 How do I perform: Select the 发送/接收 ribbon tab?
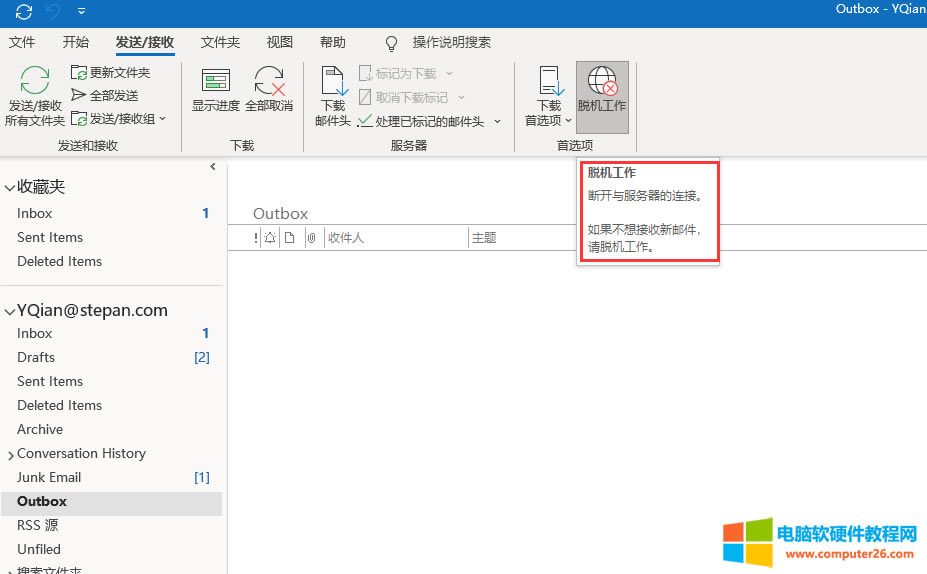(145, 42)
